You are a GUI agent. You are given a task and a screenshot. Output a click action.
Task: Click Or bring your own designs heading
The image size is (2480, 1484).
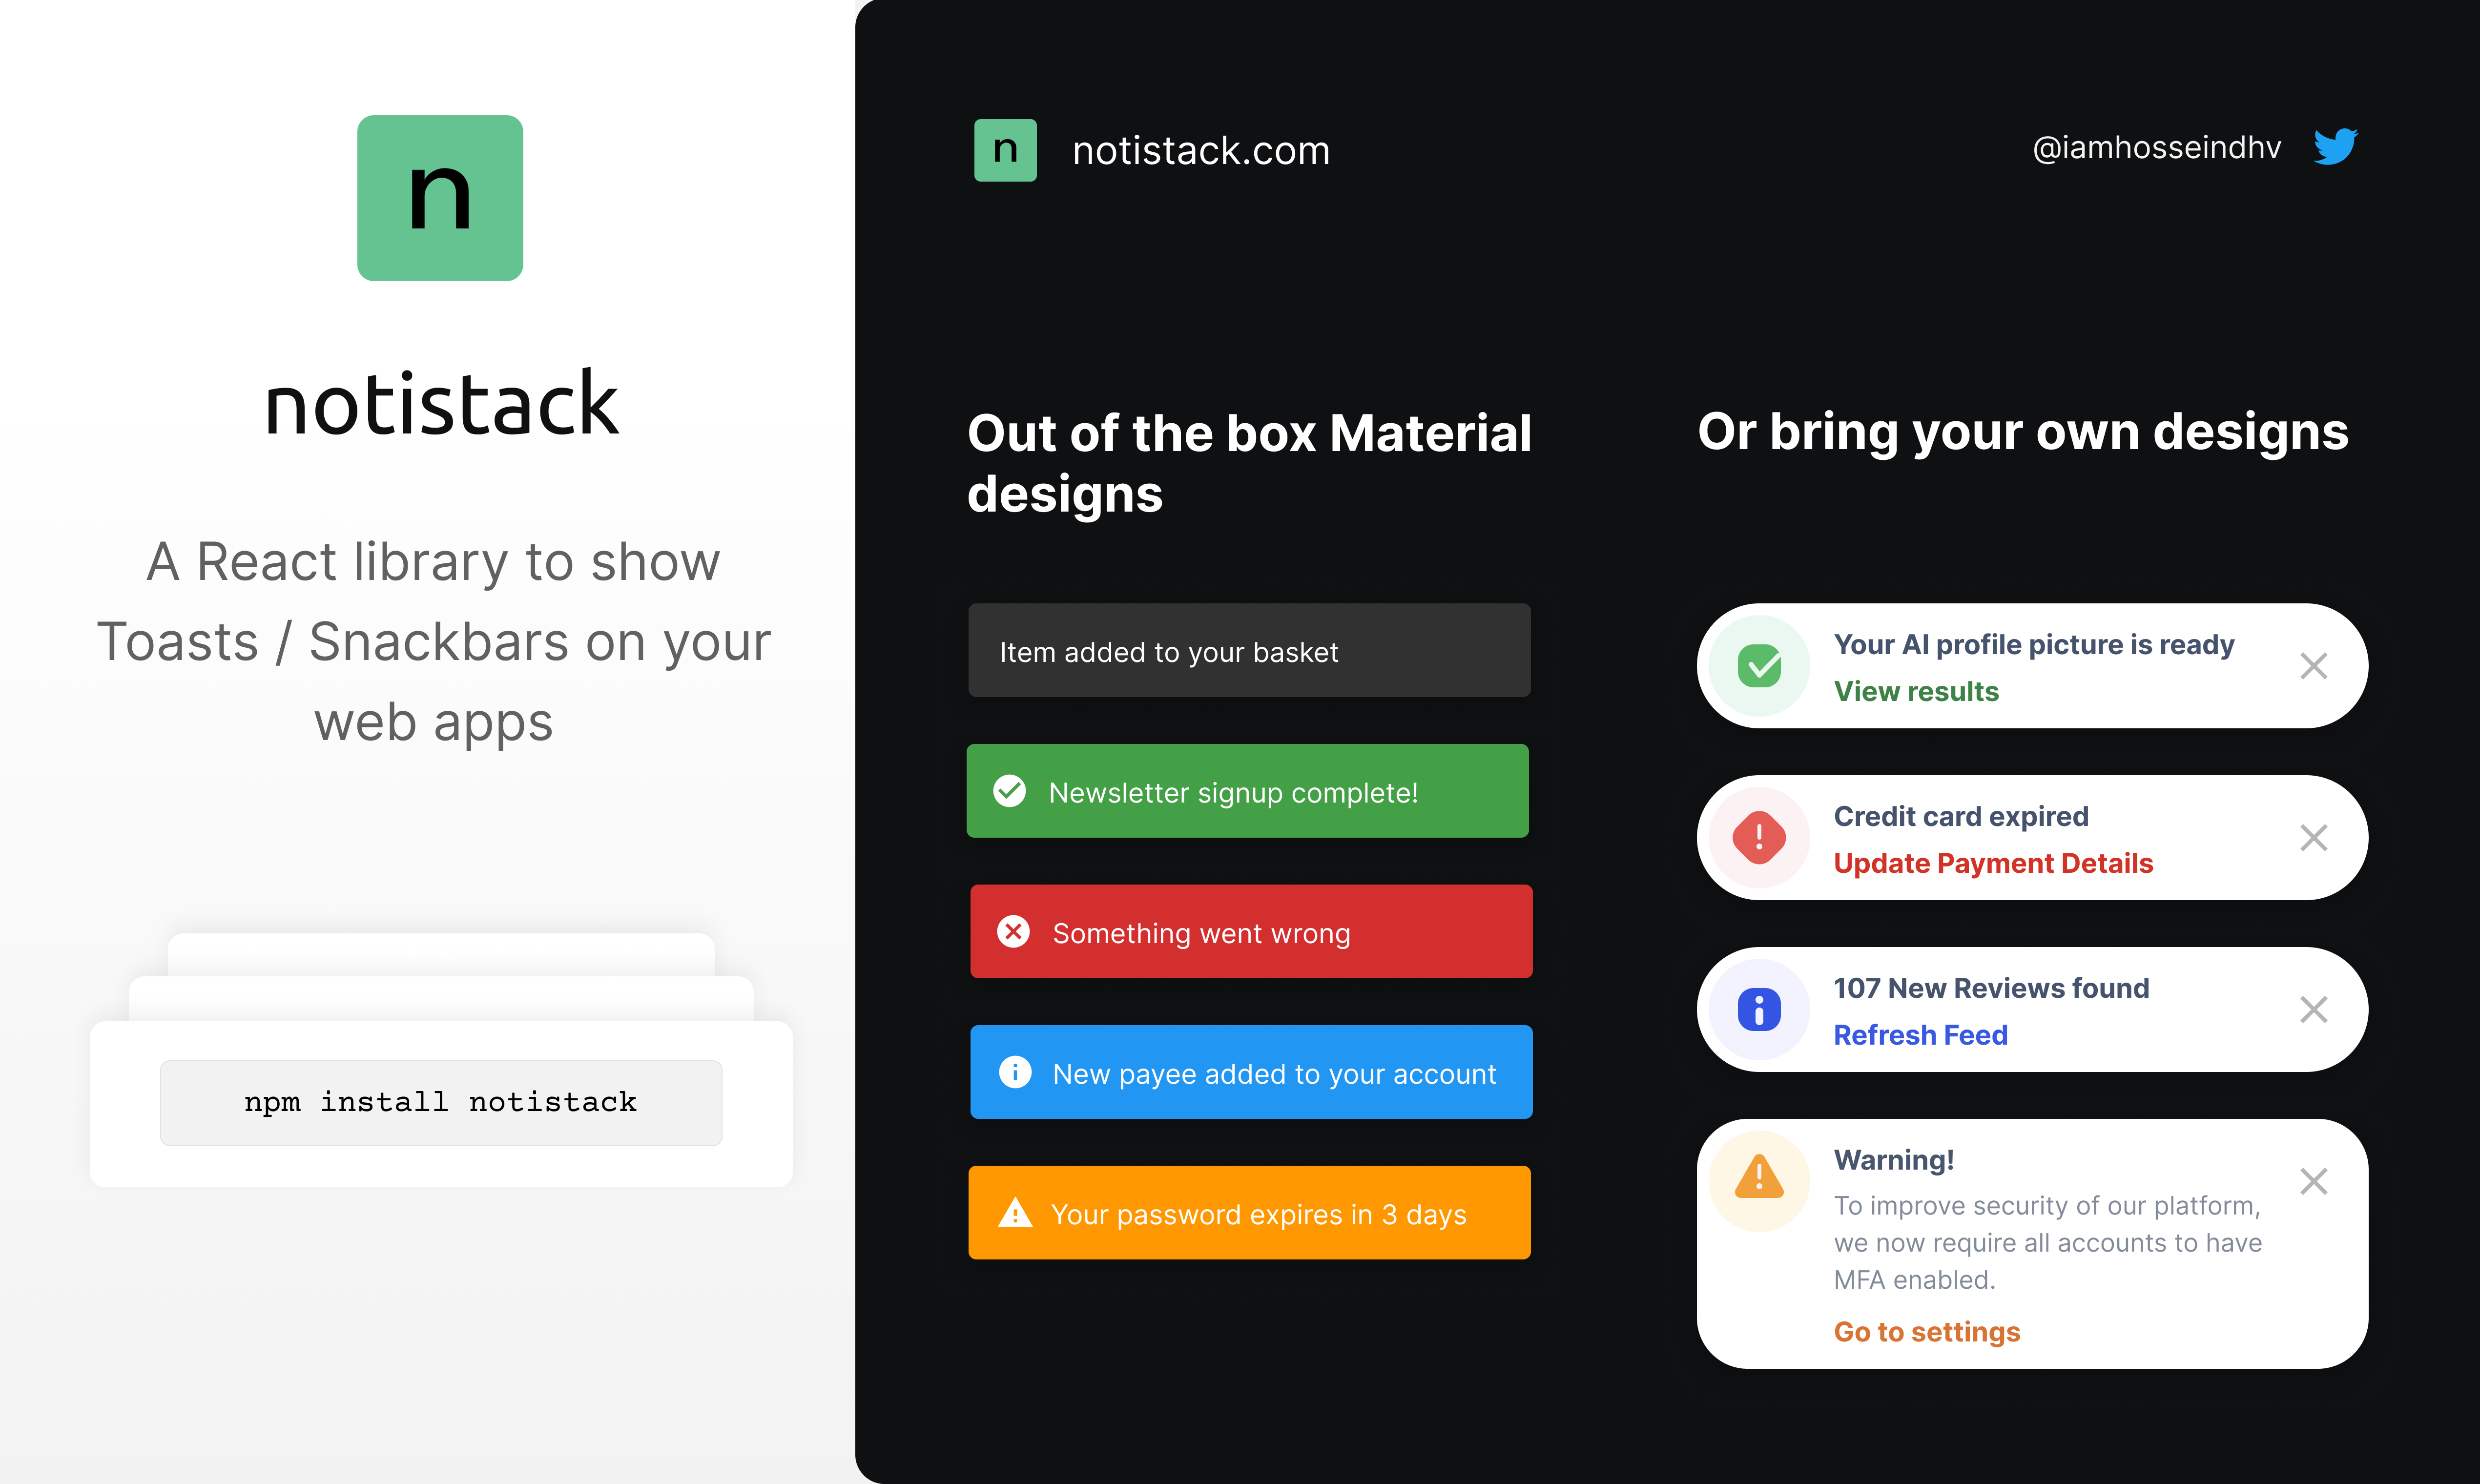2022,432
